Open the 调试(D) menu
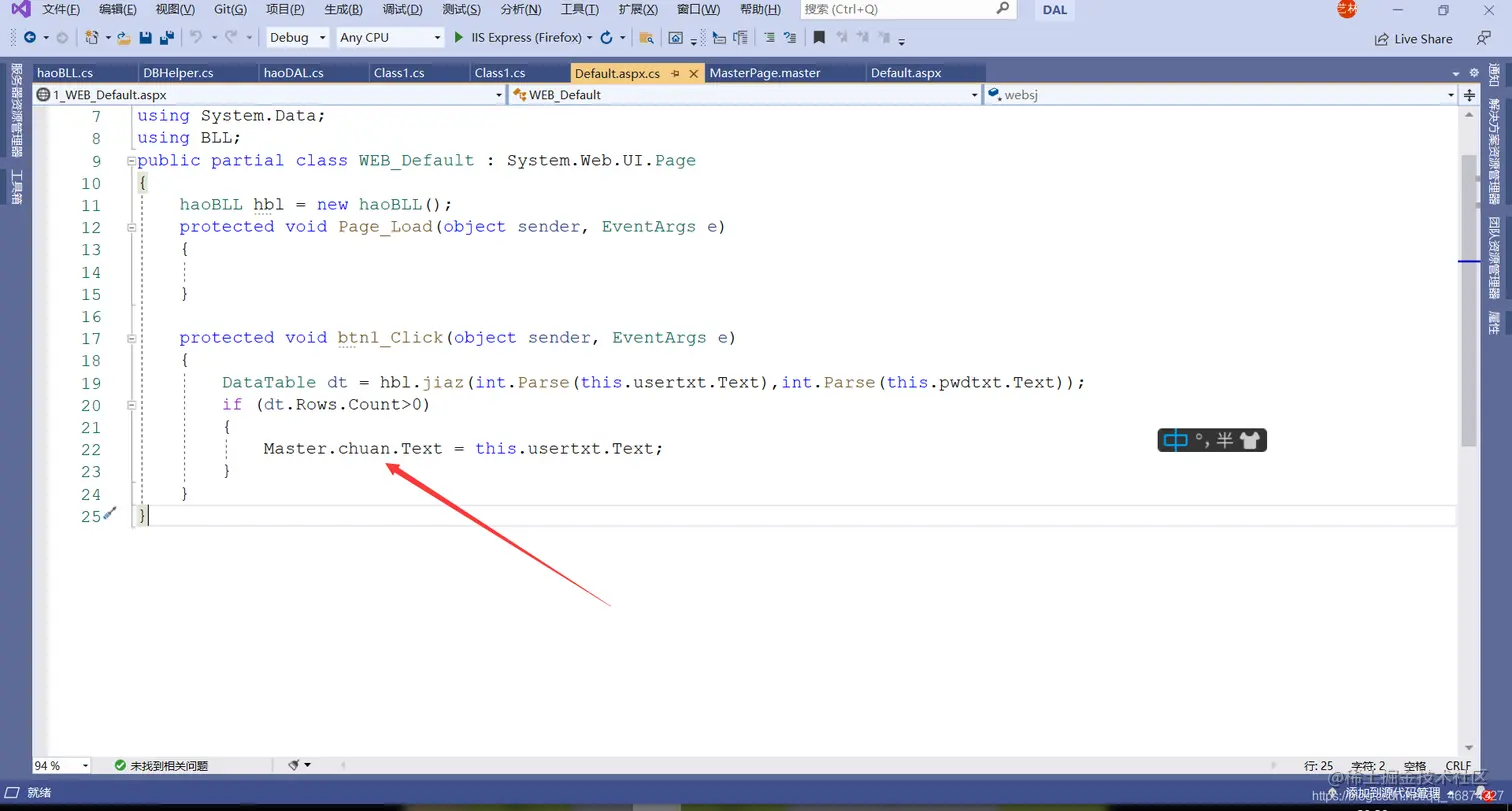This screenshot has width=1512, height=811. pos(402,9)
